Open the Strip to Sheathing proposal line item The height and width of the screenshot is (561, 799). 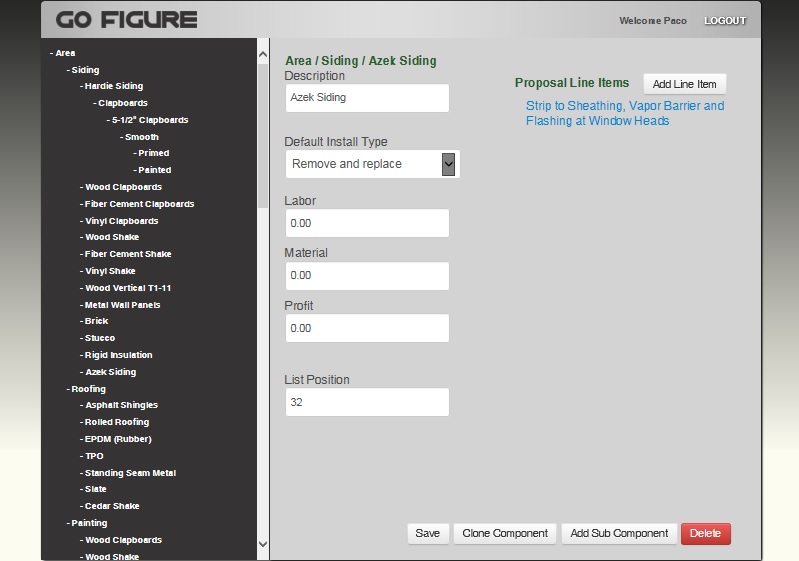[624, 113]
